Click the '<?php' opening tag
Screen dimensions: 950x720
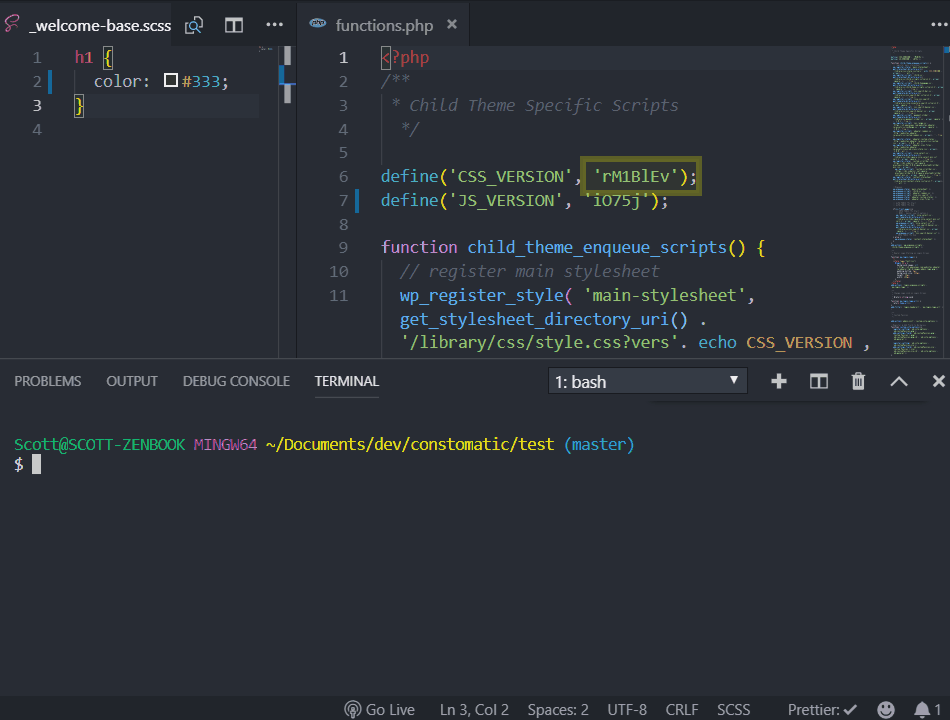[x=405, y=58]
